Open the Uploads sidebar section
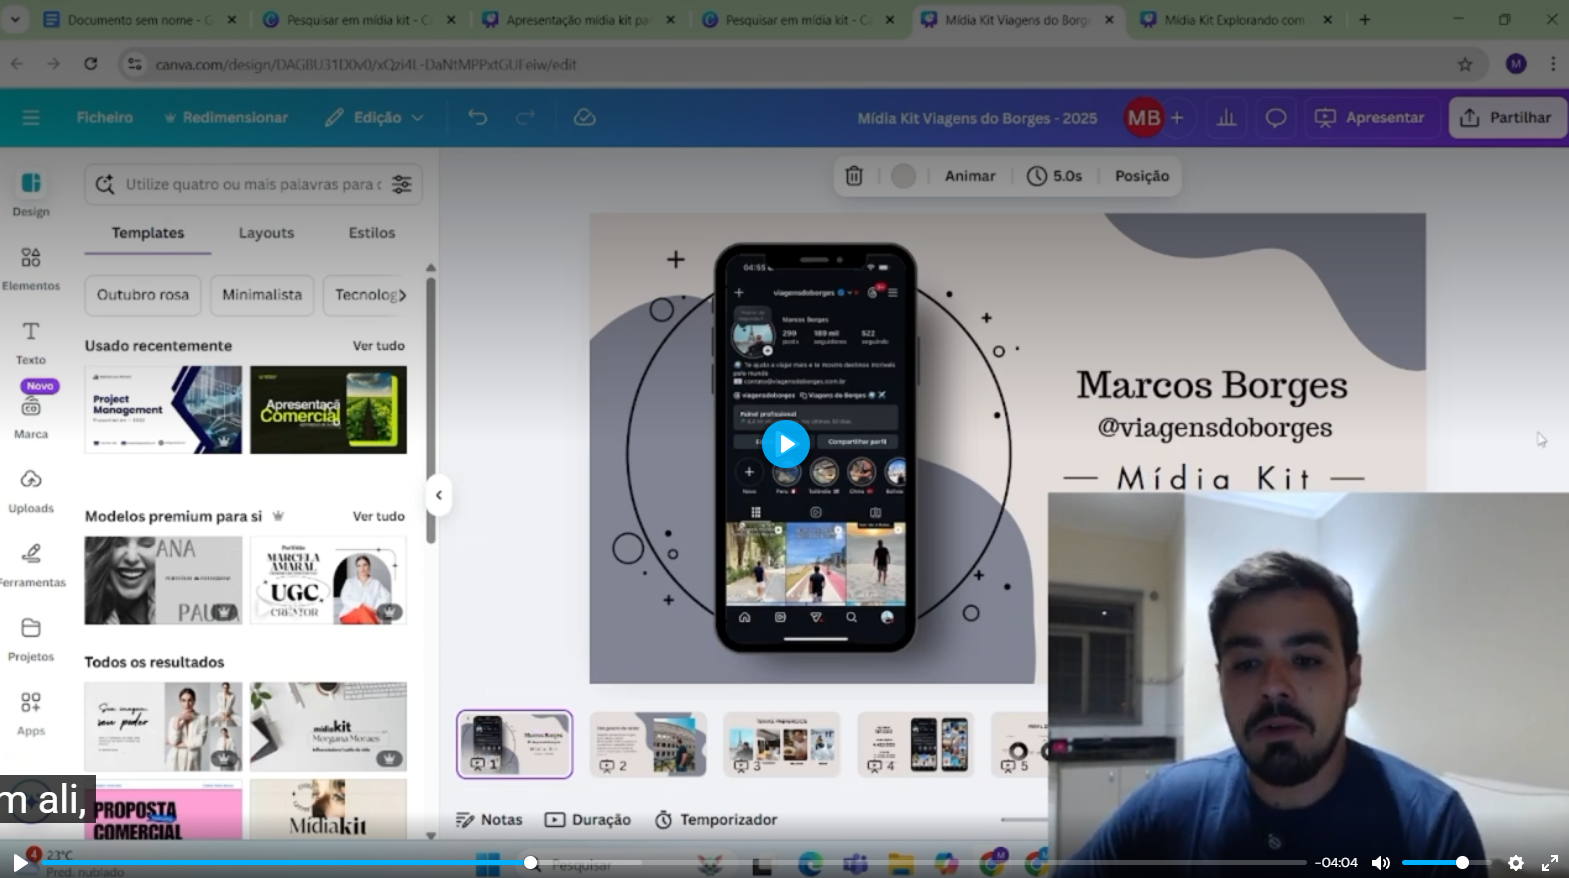This screenshot has height=878, width=1569. [x=31, y=490]
